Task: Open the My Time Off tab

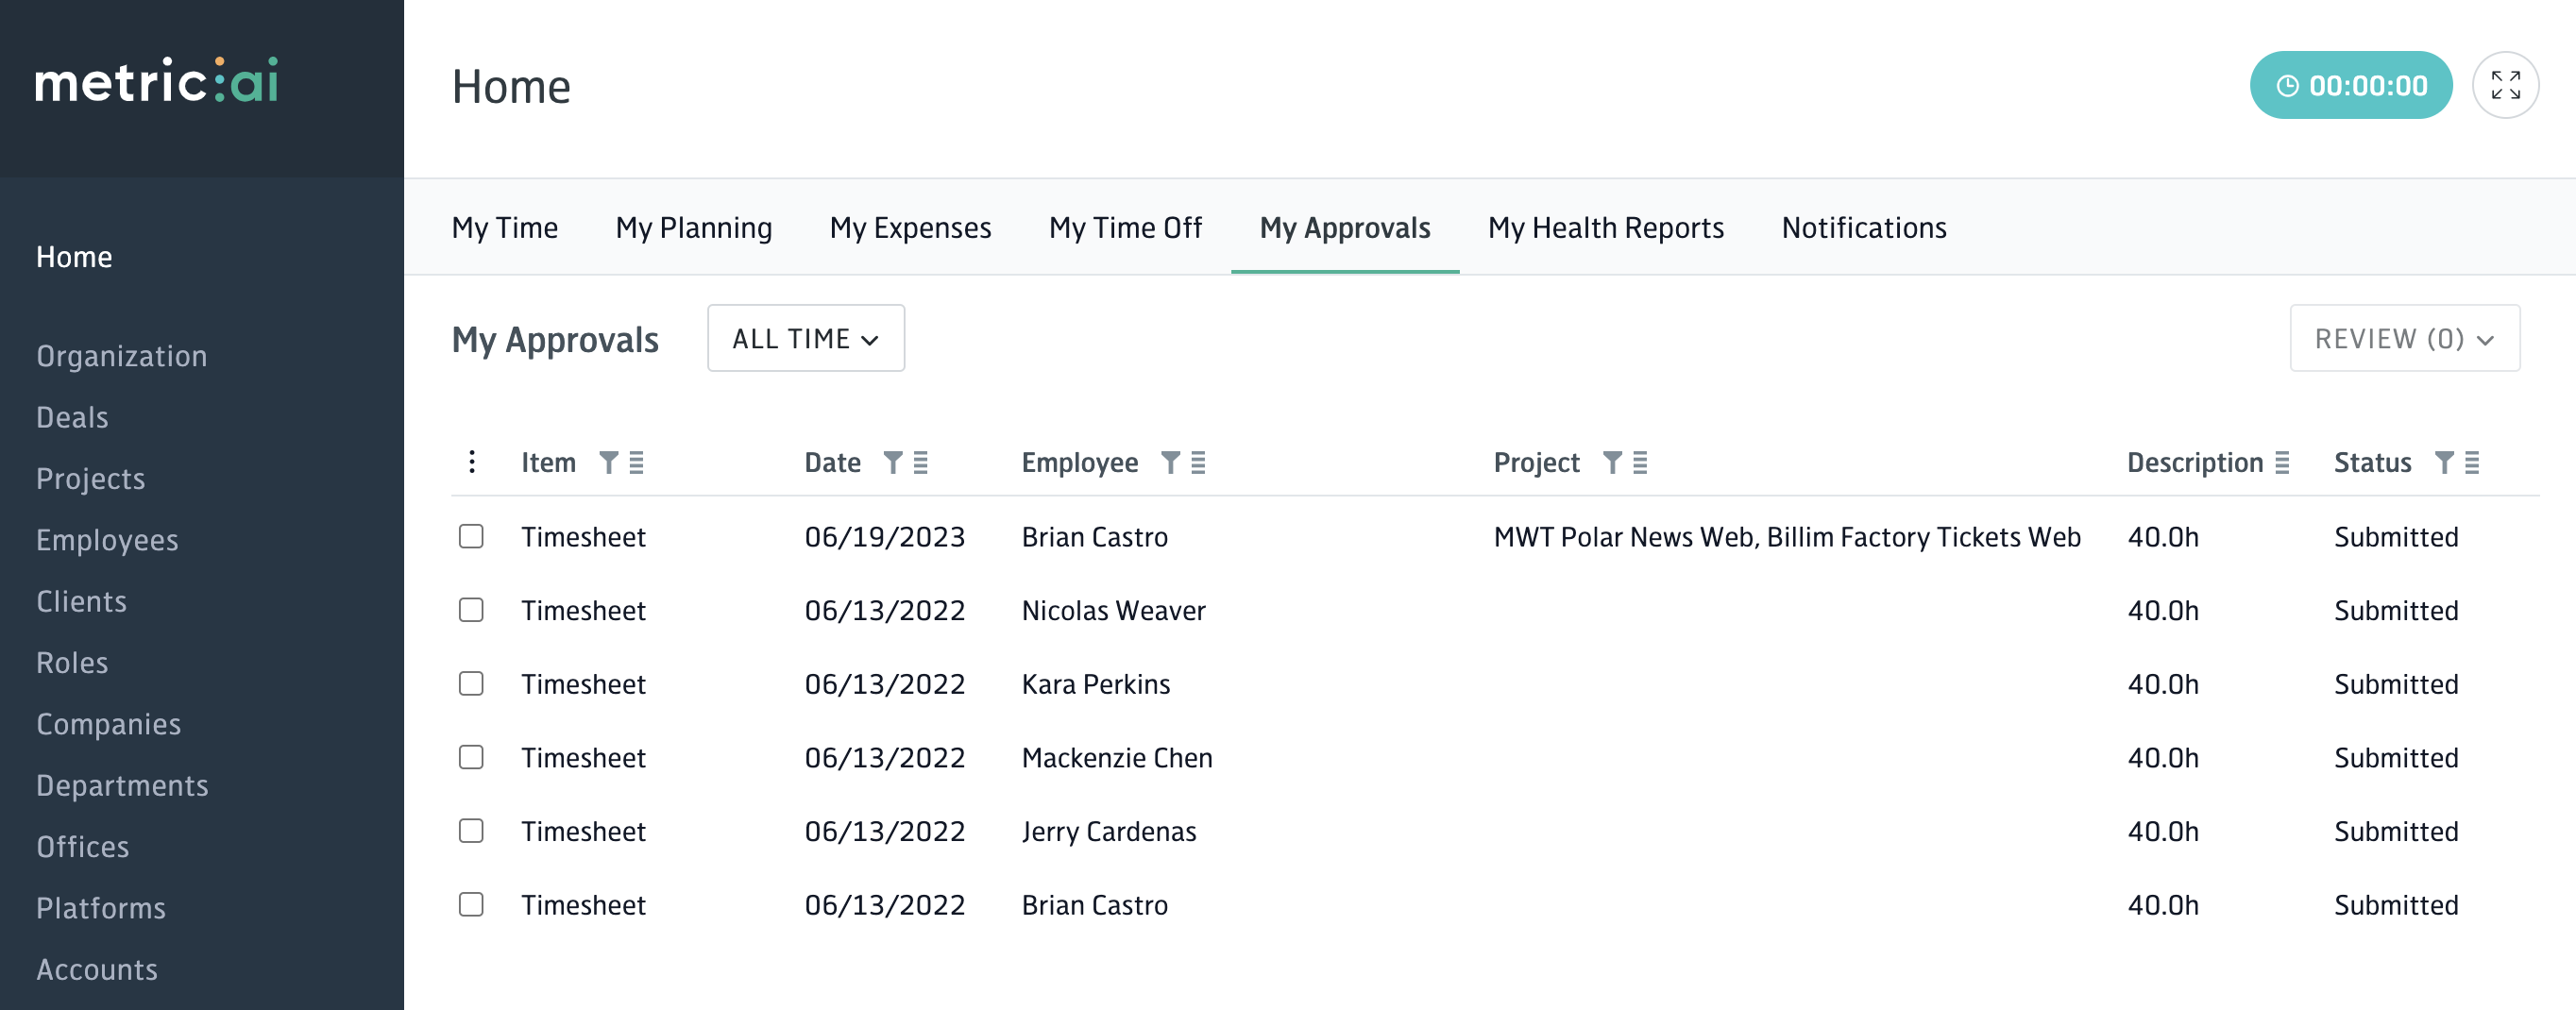Action: click(1125, 228)
